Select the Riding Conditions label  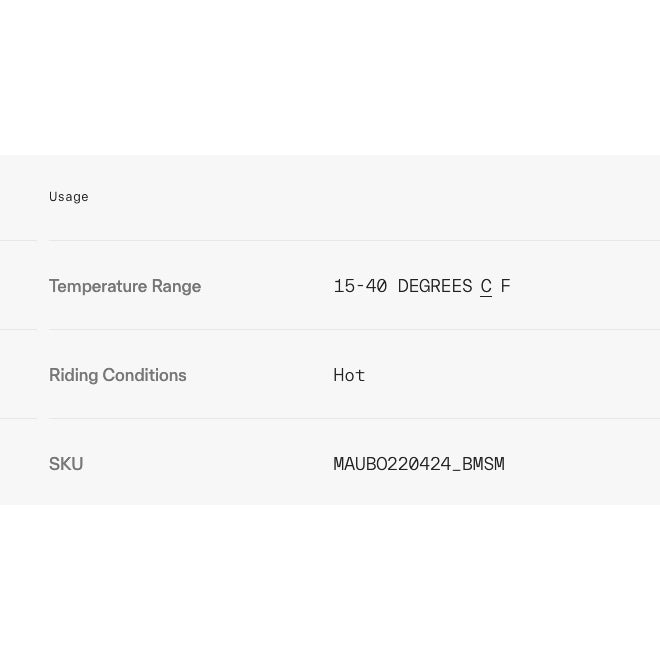click(118, 375)
